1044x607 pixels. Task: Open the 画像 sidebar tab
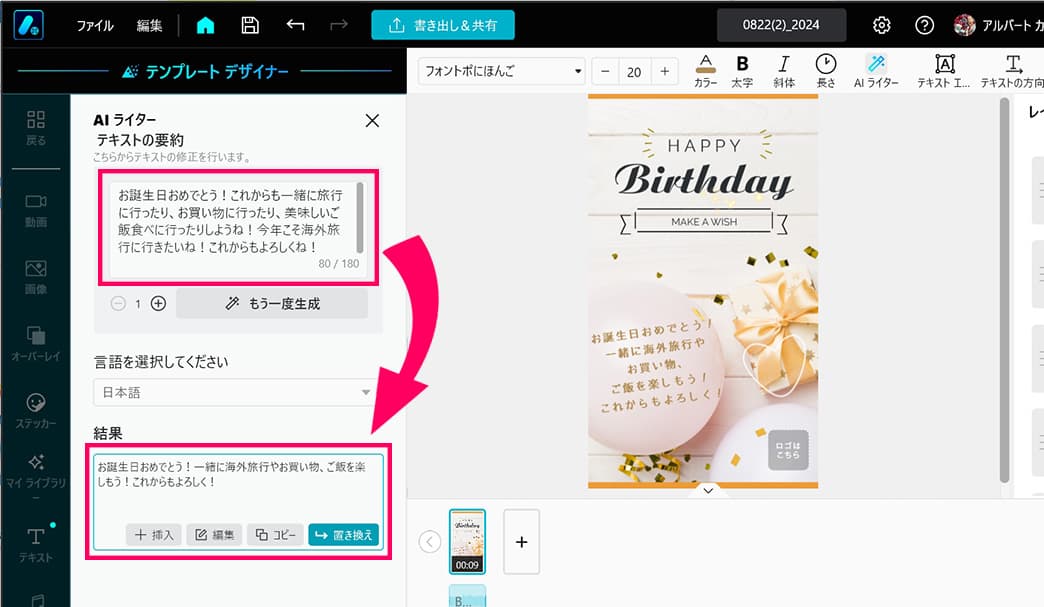tap(36, 277)
